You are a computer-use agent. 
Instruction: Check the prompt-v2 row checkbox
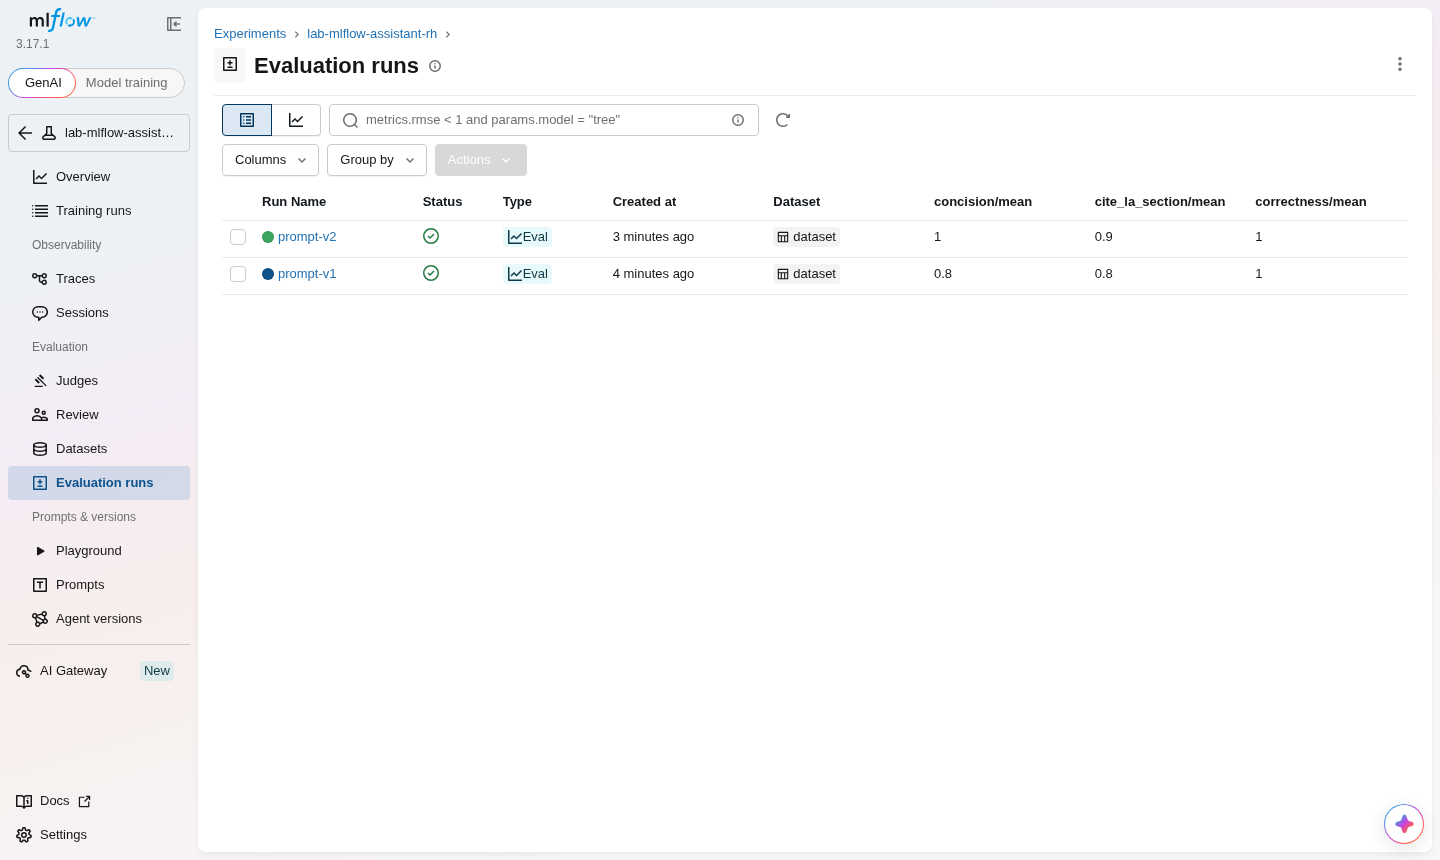[x=238, y=237]
